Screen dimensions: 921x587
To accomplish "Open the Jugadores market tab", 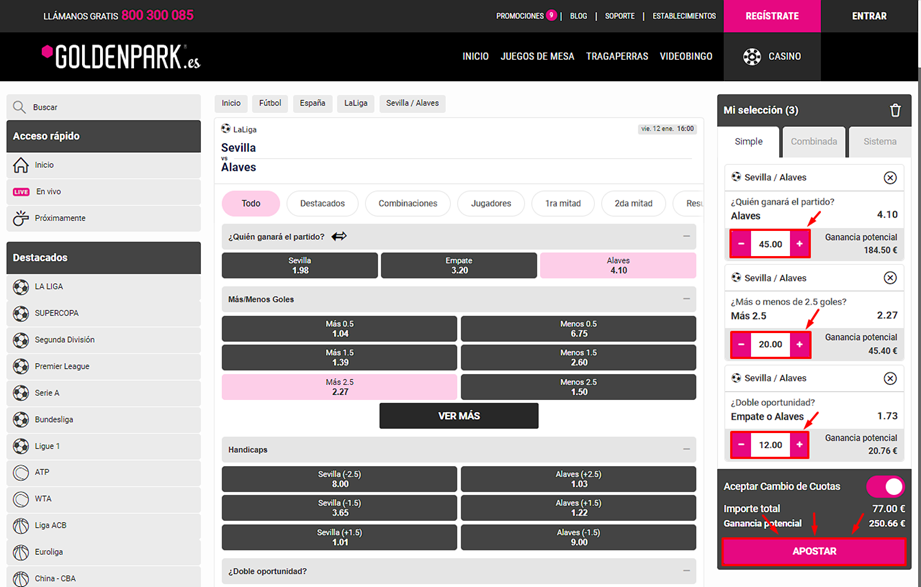I will pos(491,204).
